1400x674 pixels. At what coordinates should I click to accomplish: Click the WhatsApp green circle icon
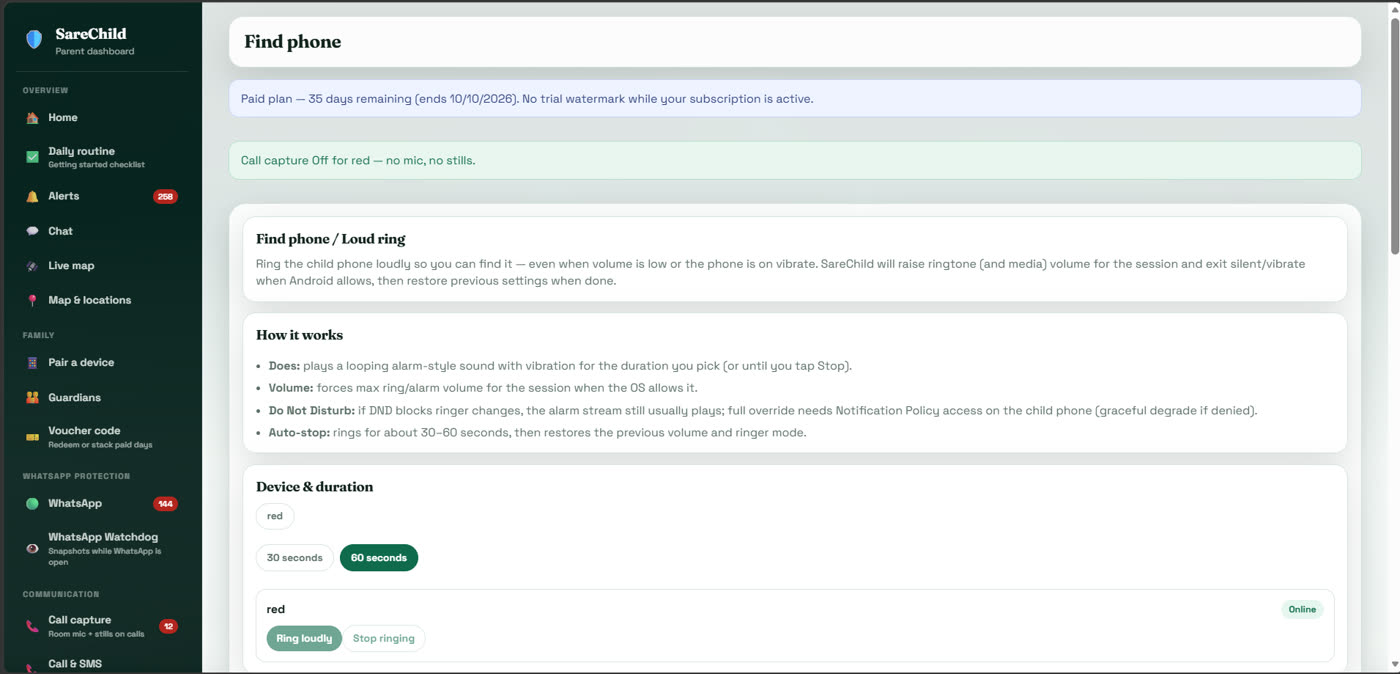[x=32, y=504]
